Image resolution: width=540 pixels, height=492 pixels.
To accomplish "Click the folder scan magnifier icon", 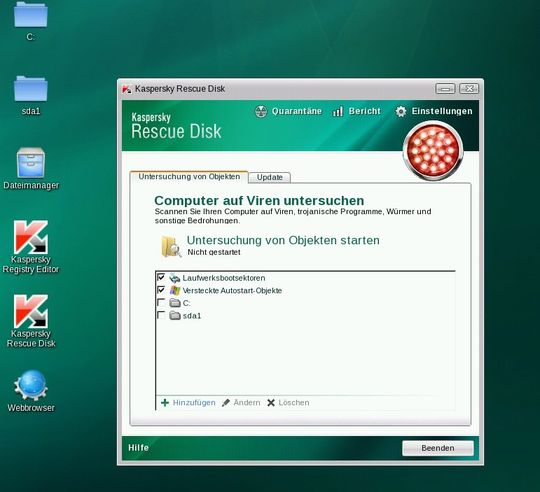I will point(171,246).
